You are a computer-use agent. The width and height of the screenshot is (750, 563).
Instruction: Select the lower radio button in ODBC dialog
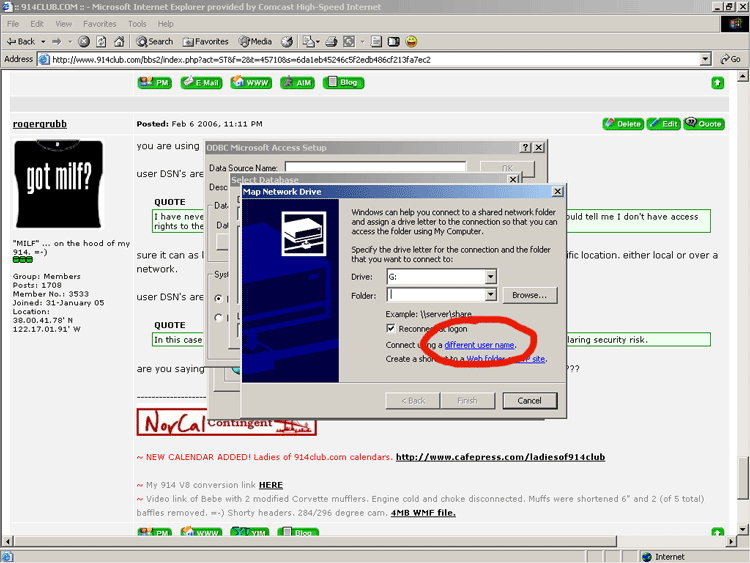click(219, 318)
